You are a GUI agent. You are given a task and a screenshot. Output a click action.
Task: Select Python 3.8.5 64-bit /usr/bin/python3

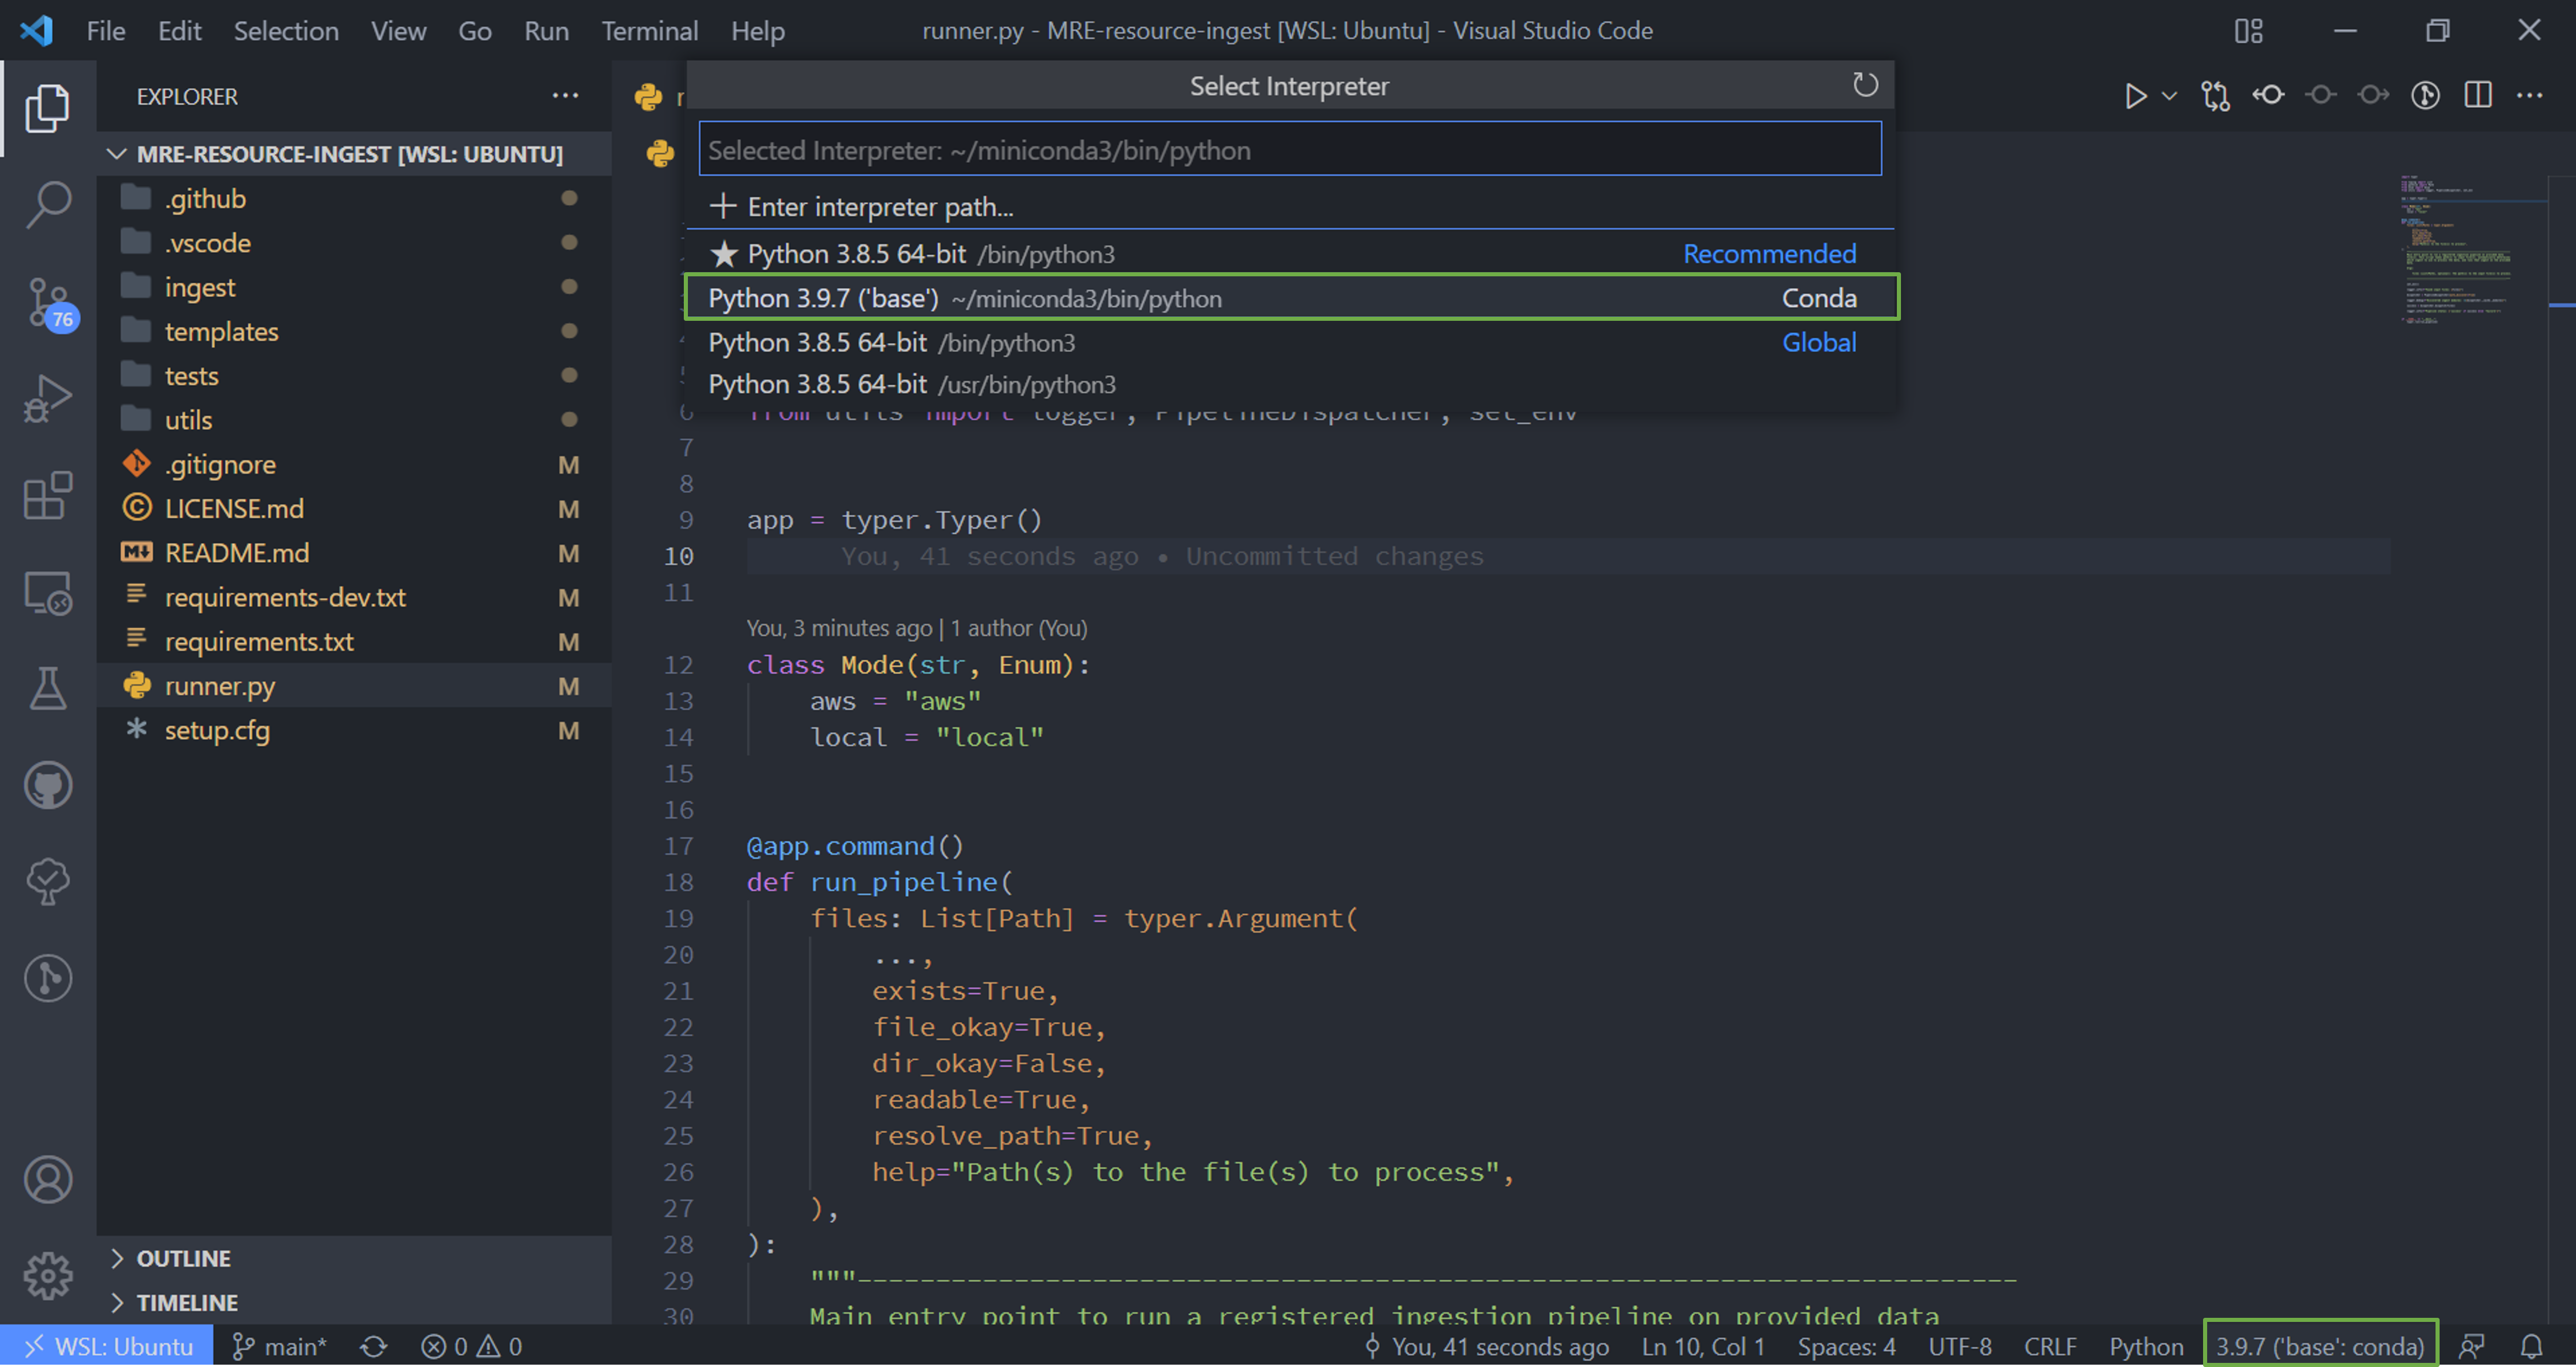[x=1290, y=385]
